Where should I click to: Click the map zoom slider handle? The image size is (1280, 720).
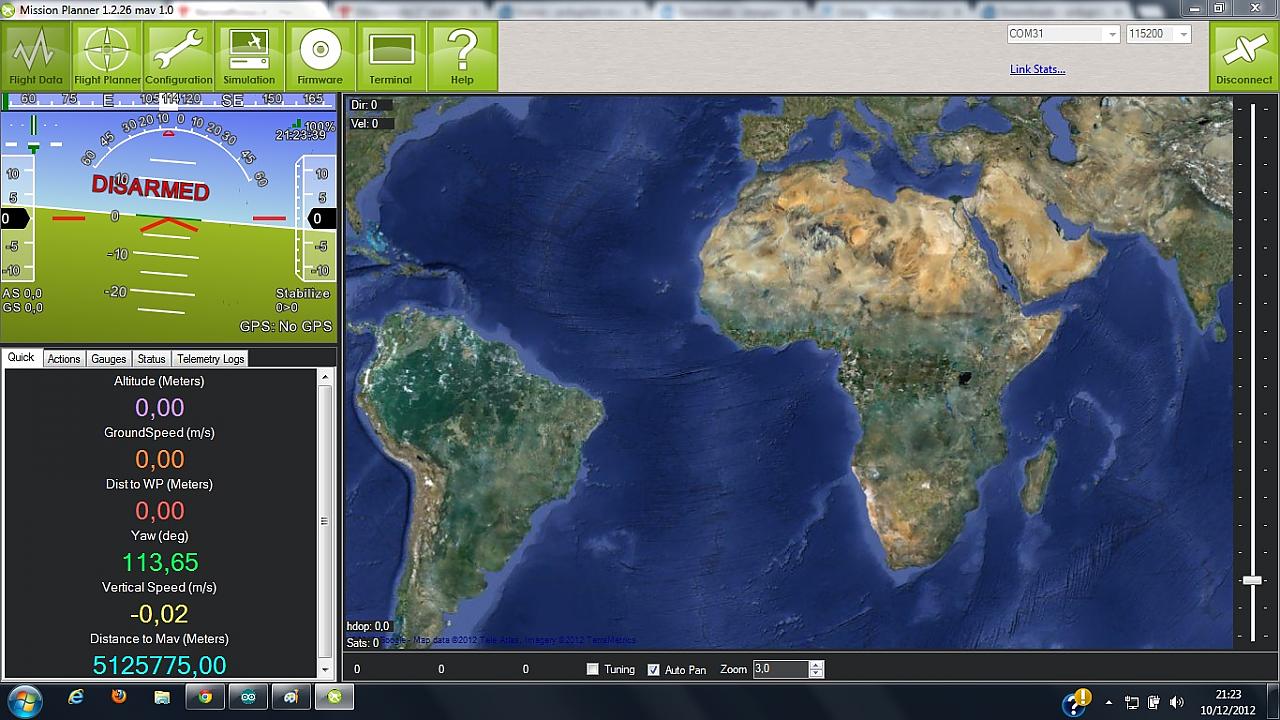[x=1252, y=580]
